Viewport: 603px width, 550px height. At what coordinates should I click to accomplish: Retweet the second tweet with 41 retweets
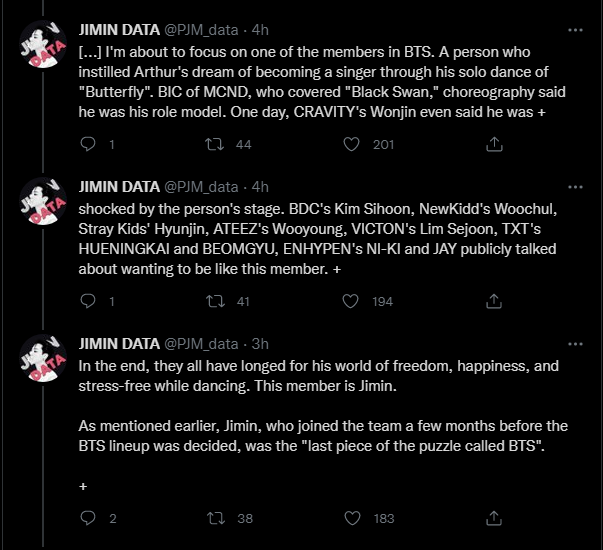(x=216, y=301)
